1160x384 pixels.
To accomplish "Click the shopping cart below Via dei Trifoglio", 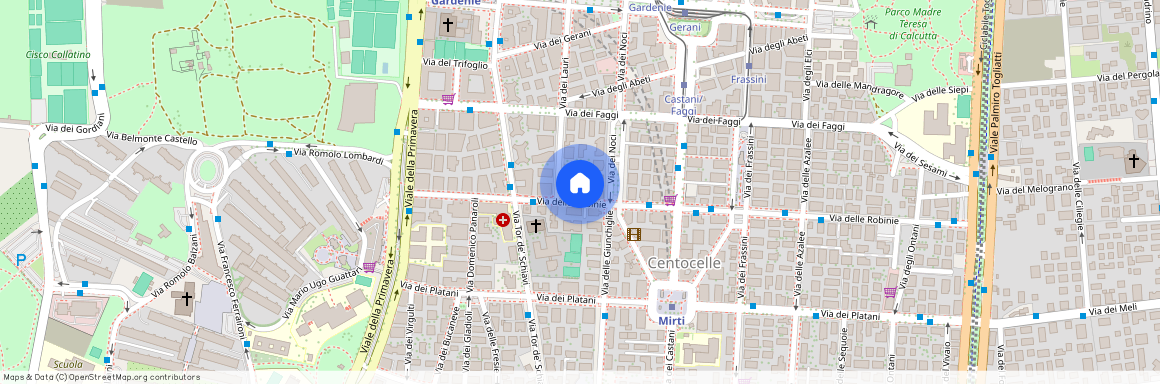I will point(448,99).
